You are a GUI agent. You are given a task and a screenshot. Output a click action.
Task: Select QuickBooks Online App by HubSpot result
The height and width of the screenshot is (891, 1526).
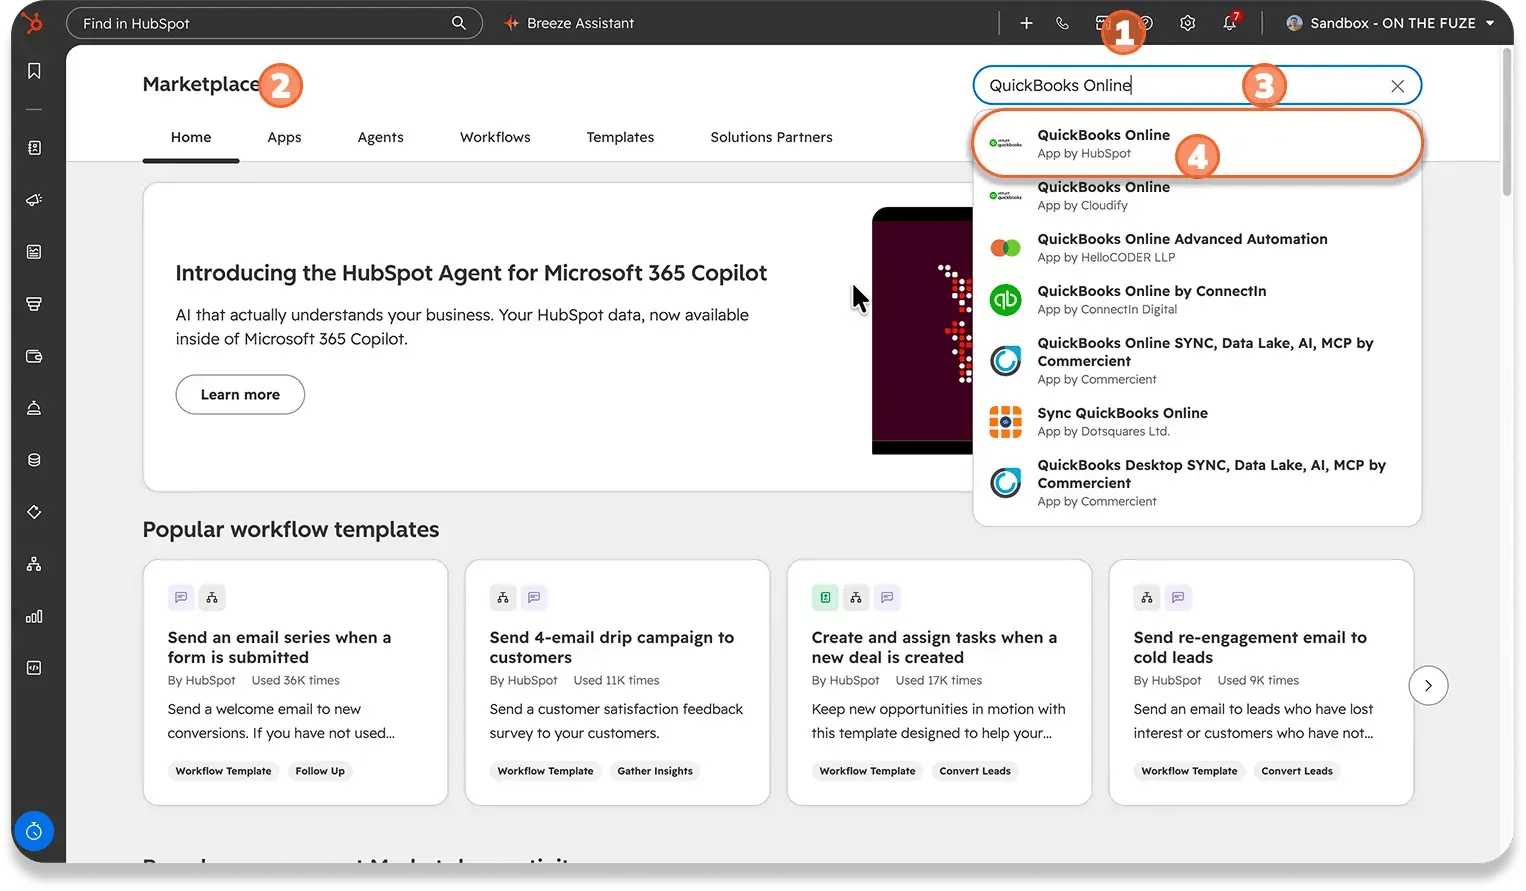(1197, 144)
